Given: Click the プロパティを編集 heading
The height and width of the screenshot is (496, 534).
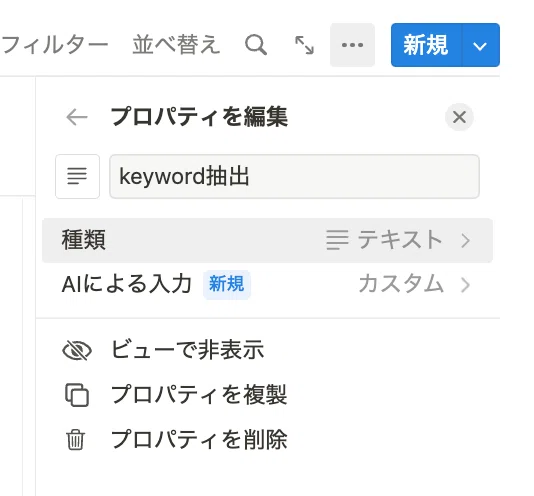Looking at the screenshot, I should [199, 117].
